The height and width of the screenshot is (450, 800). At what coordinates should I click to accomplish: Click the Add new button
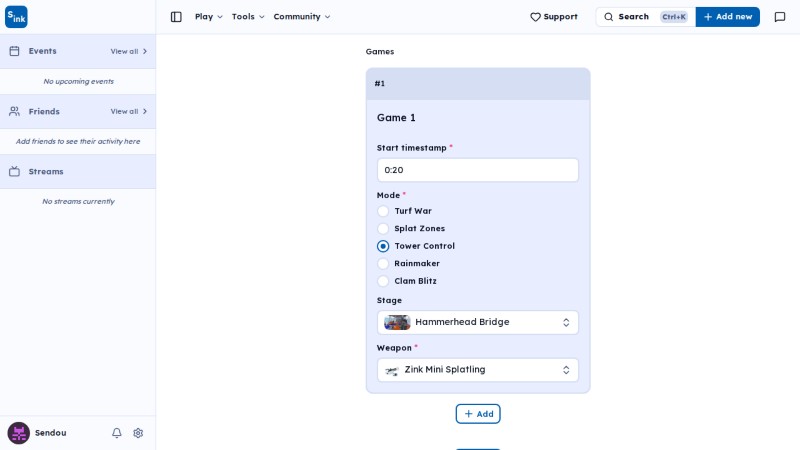click(728, 17)
